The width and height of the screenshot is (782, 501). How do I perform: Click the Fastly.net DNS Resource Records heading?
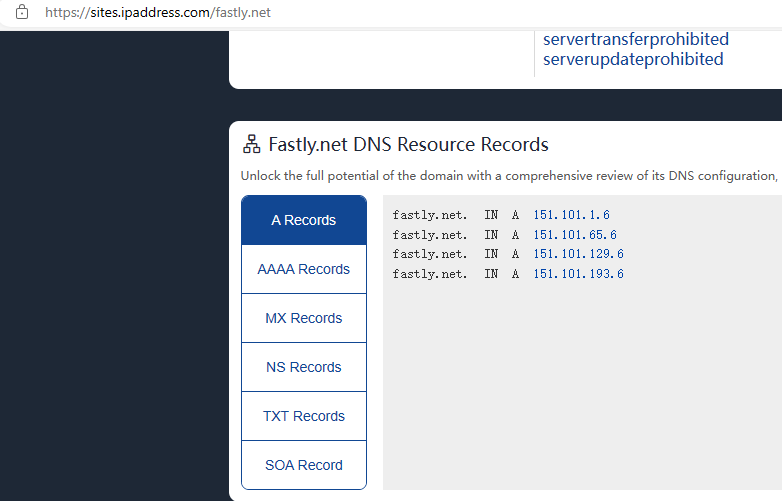[408, 145]
